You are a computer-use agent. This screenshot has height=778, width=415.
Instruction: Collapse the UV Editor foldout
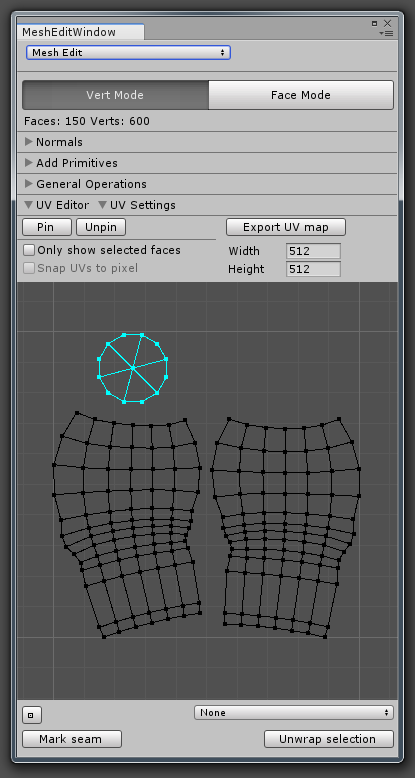coord(57,205)
